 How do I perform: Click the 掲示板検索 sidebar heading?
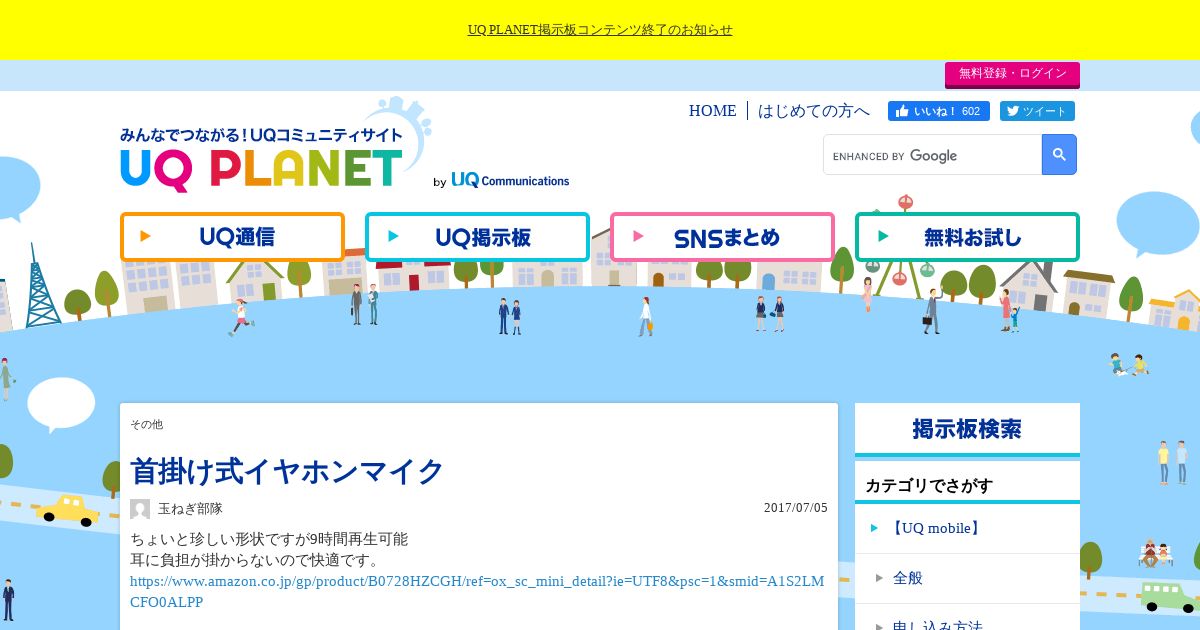click(967, 429)
